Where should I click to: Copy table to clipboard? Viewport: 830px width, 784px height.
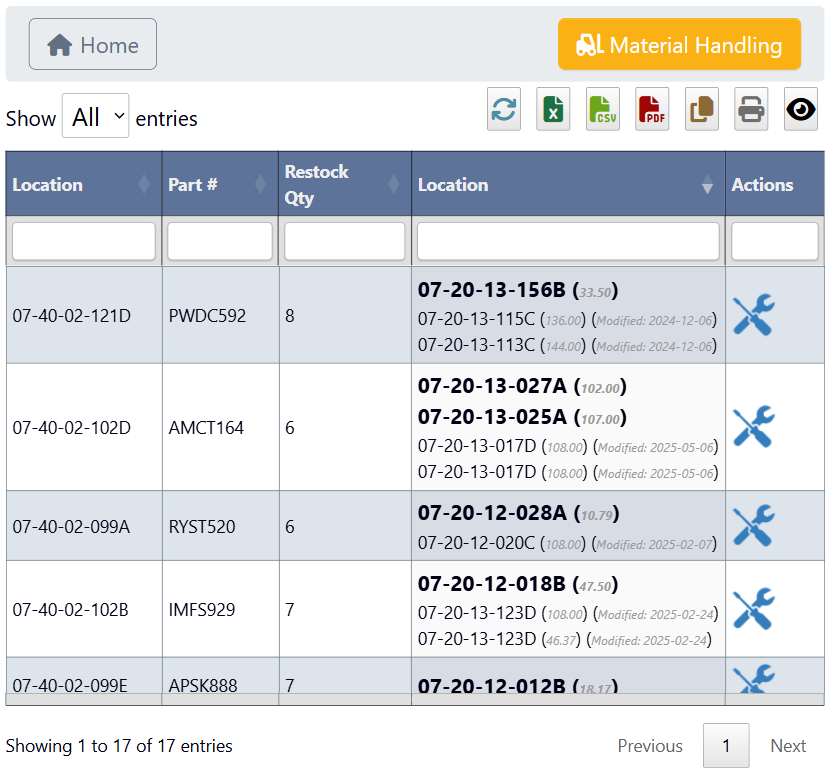pyautogui.click(x=702, y=109)
